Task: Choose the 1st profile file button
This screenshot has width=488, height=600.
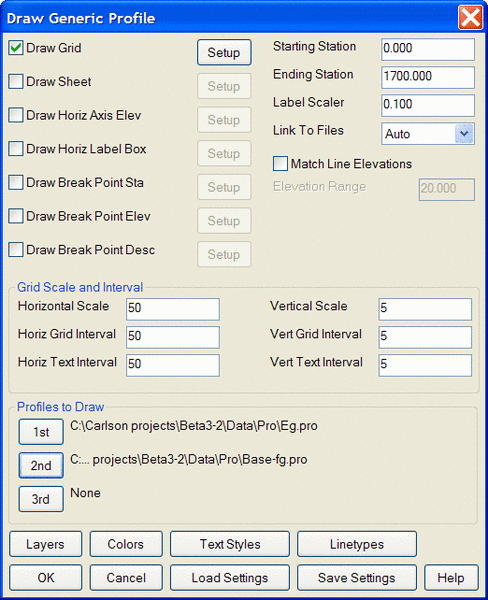Action: 41,432
